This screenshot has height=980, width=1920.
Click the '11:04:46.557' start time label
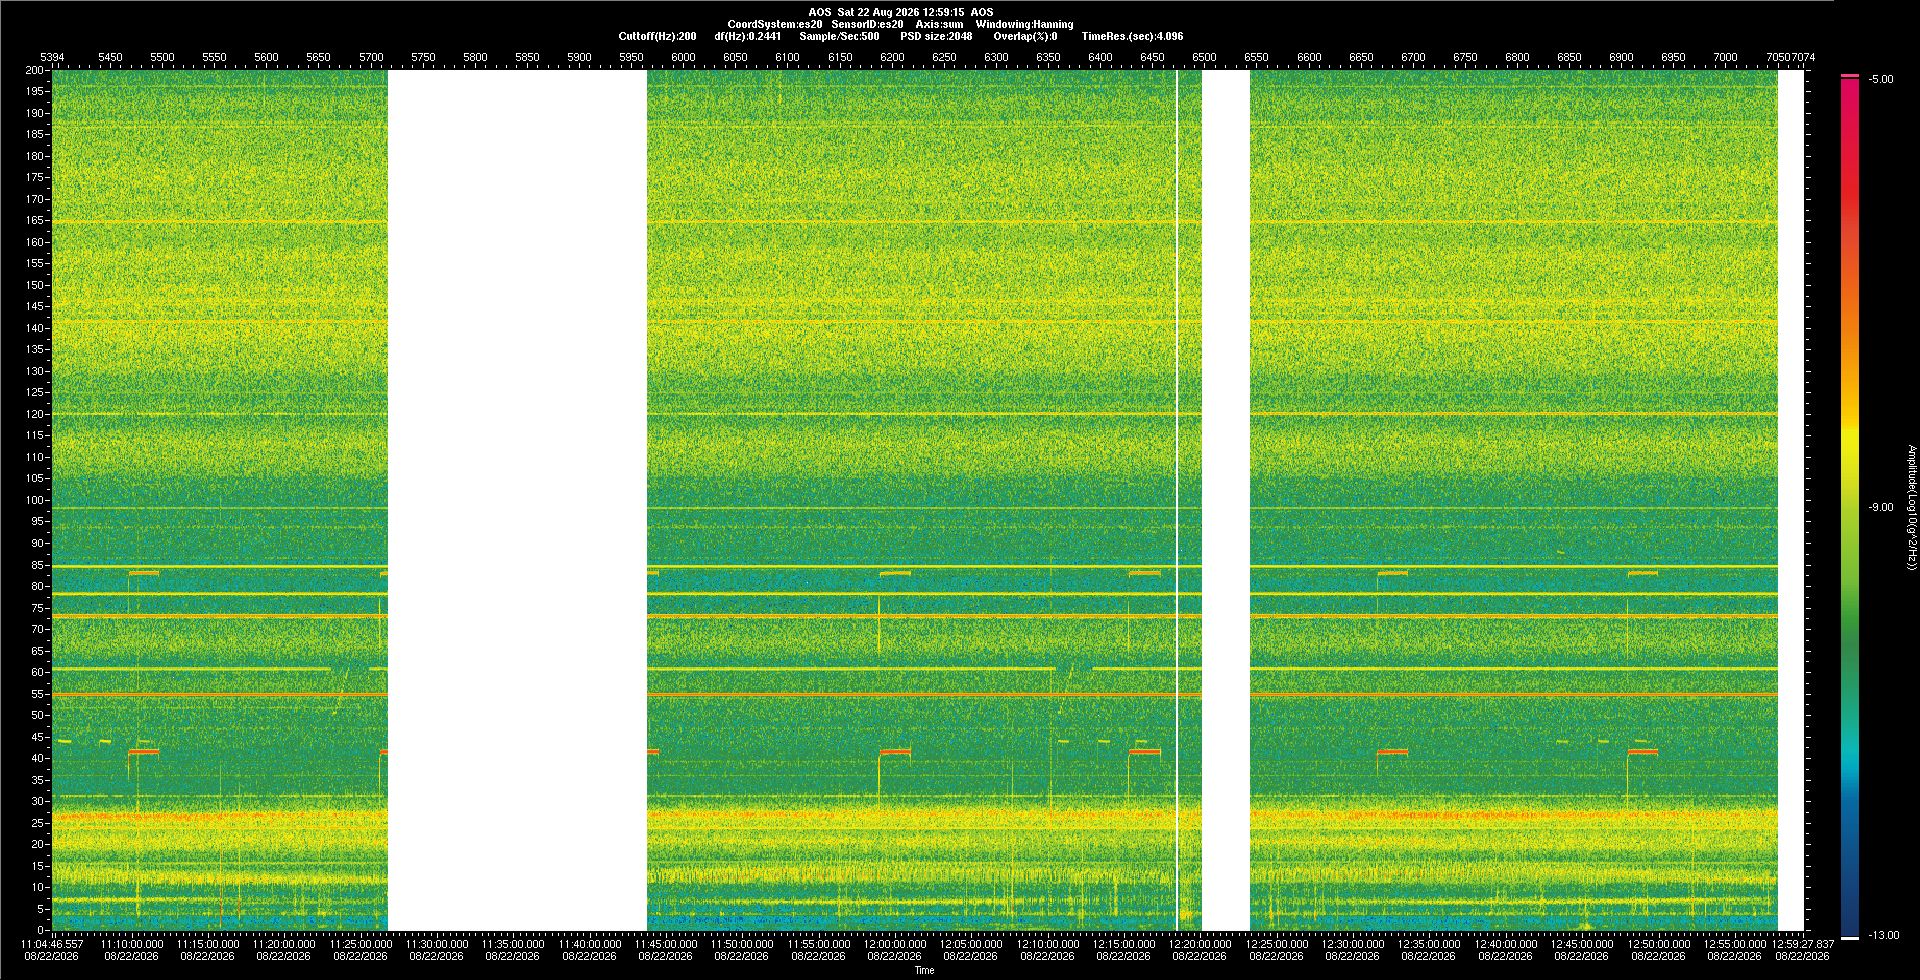tap(52, 944)
